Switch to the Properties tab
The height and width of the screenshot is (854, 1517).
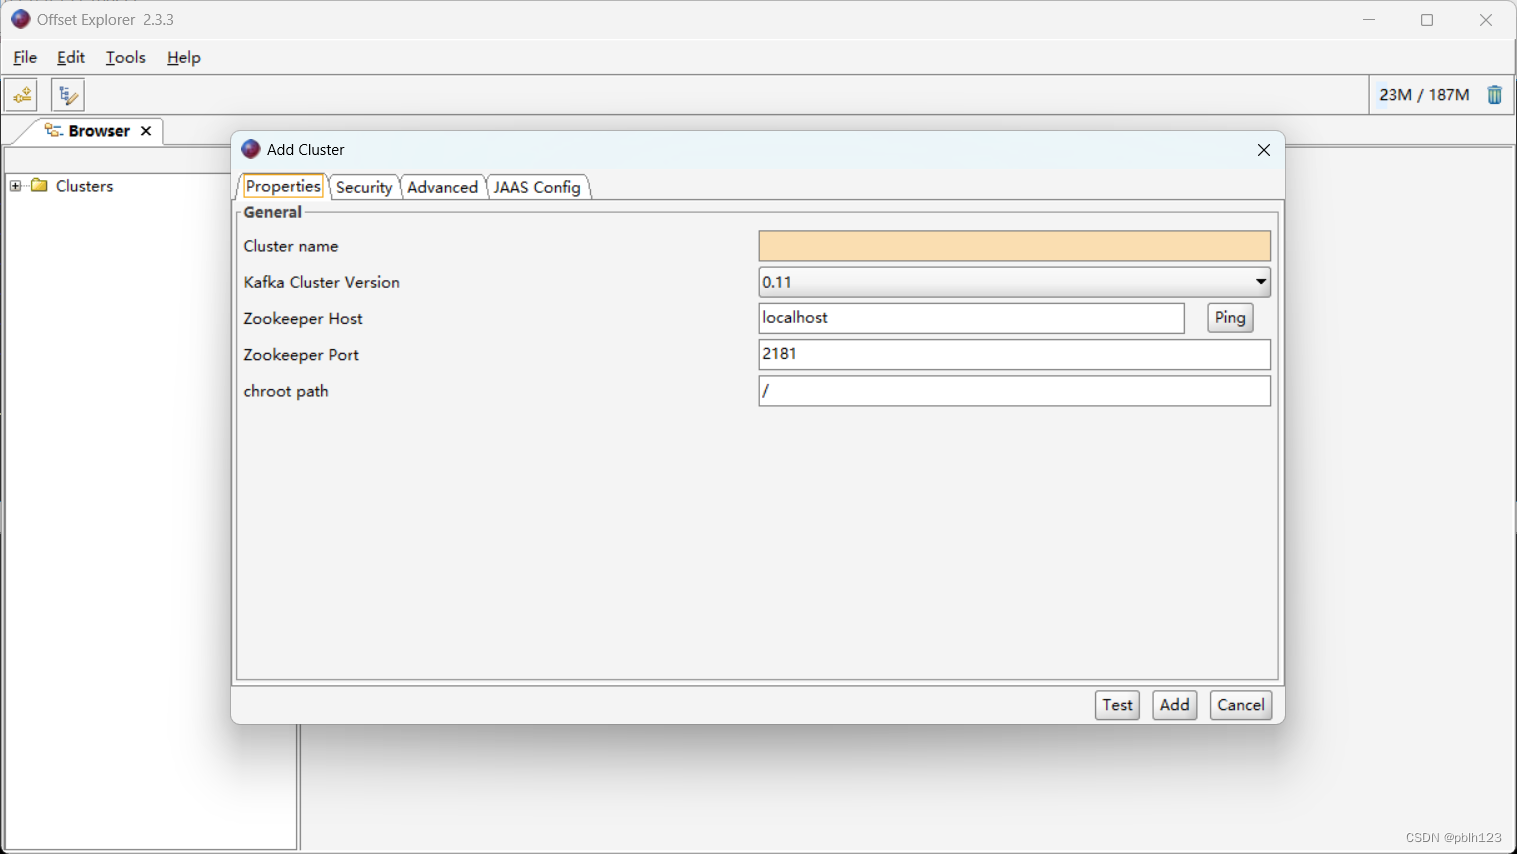[283, 186]
